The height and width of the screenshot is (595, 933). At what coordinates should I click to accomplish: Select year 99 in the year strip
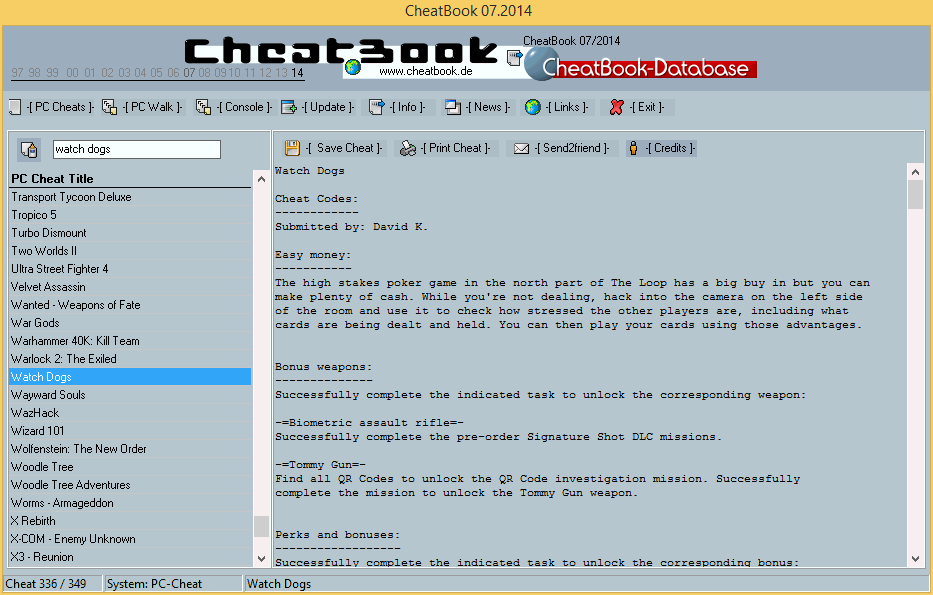(x=52, y=73)
